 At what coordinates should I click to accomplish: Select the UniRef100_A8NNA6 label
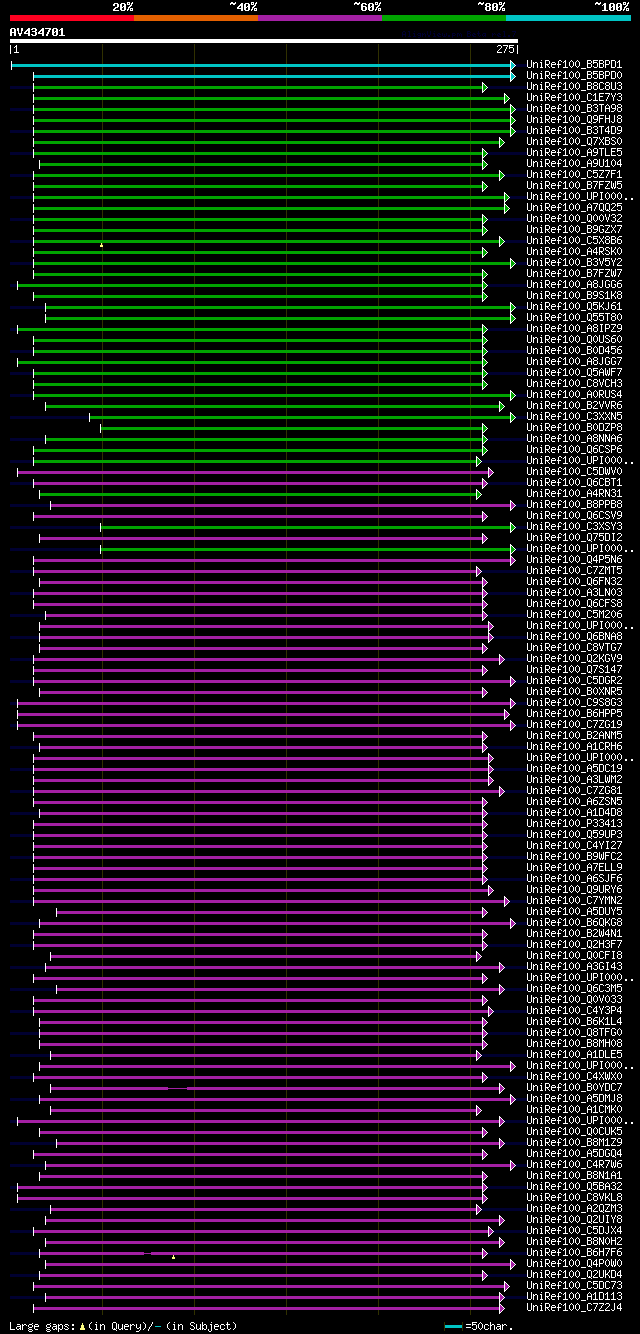(574, 439)
